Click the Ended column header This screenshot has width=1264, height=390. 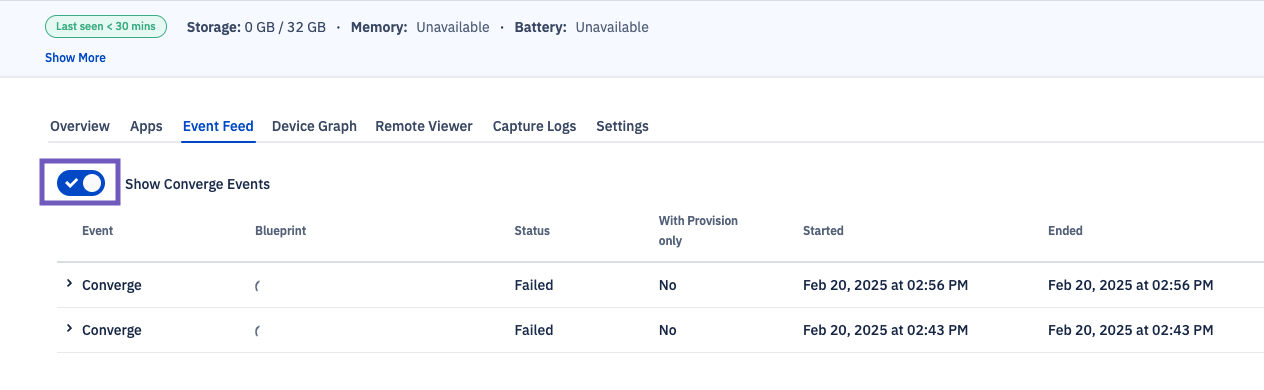[1065, 231]
